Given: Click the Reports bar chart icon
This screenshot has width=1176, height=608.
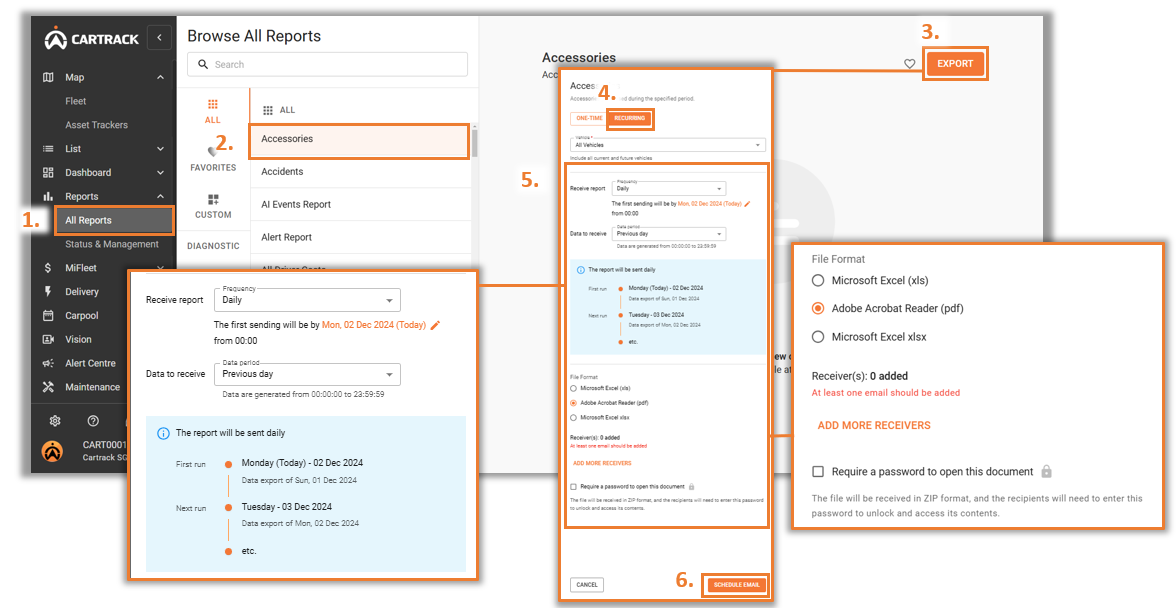Looking at the screenshot, I should click(x=48, y=196).
